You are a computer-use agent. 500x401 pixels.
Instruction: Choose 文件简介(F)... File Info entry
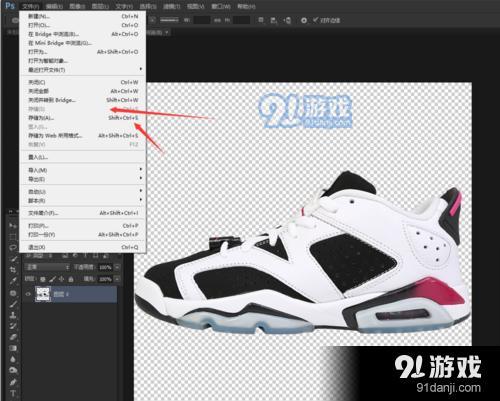coord(82,213)
